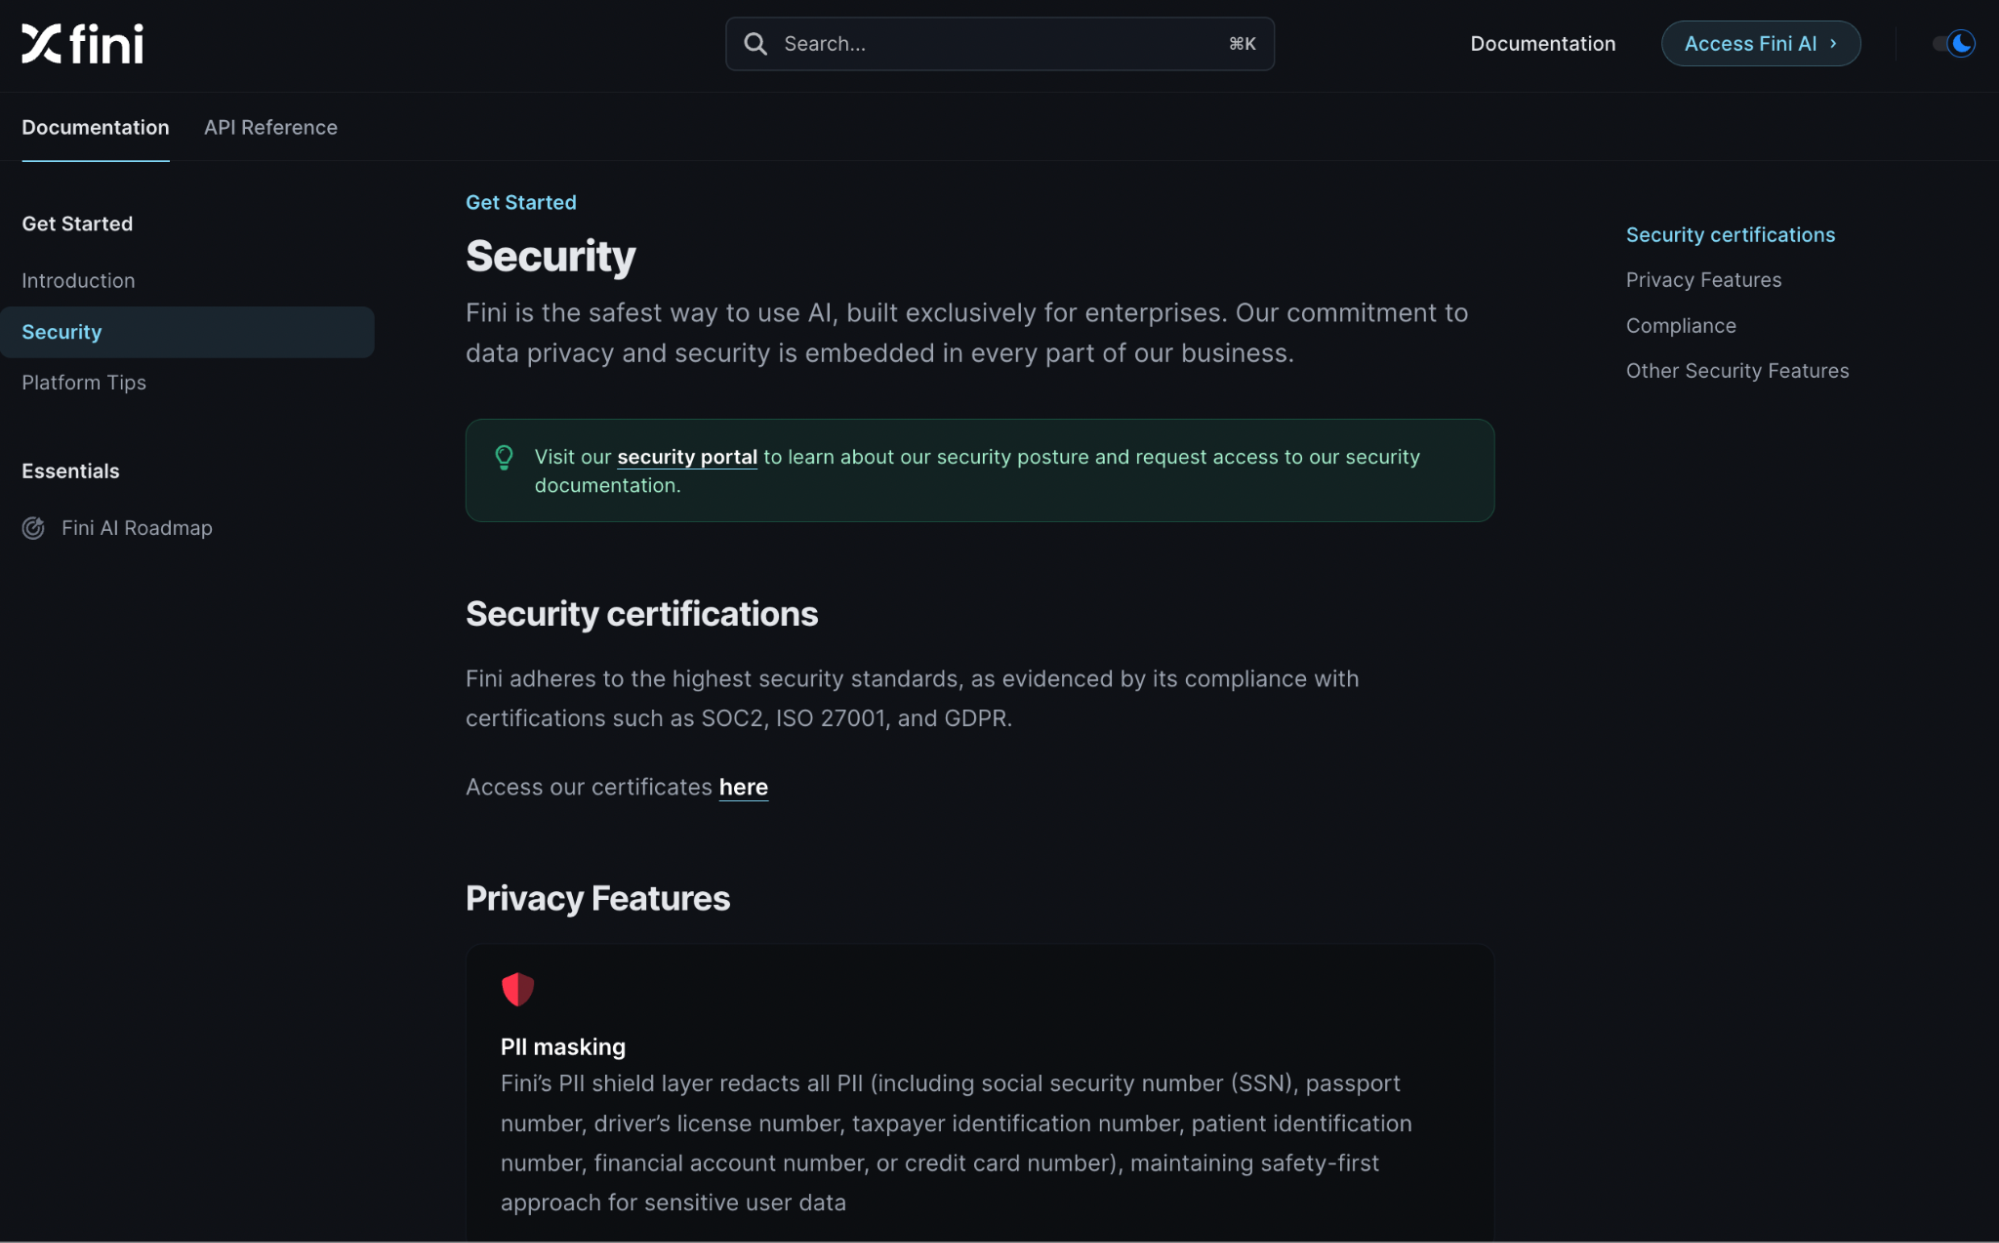Click the Fini logo
The width and height of the screenshot is (1999, 1243).
pos(82,44)
